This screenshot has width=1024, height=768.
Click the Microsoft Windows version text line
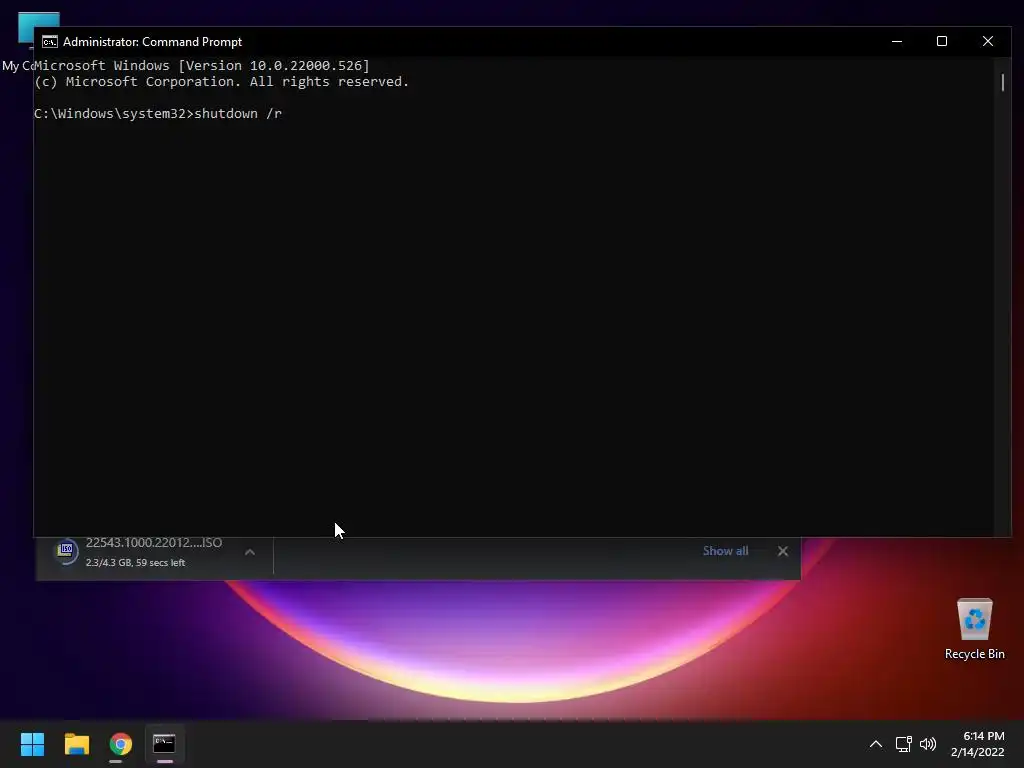(202, 65)
